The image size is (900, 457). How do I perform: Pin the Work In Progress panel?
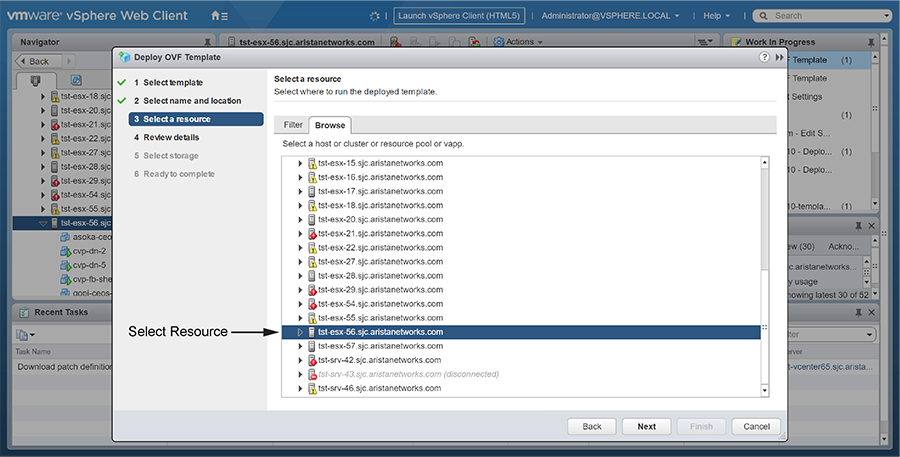point(871,42)
